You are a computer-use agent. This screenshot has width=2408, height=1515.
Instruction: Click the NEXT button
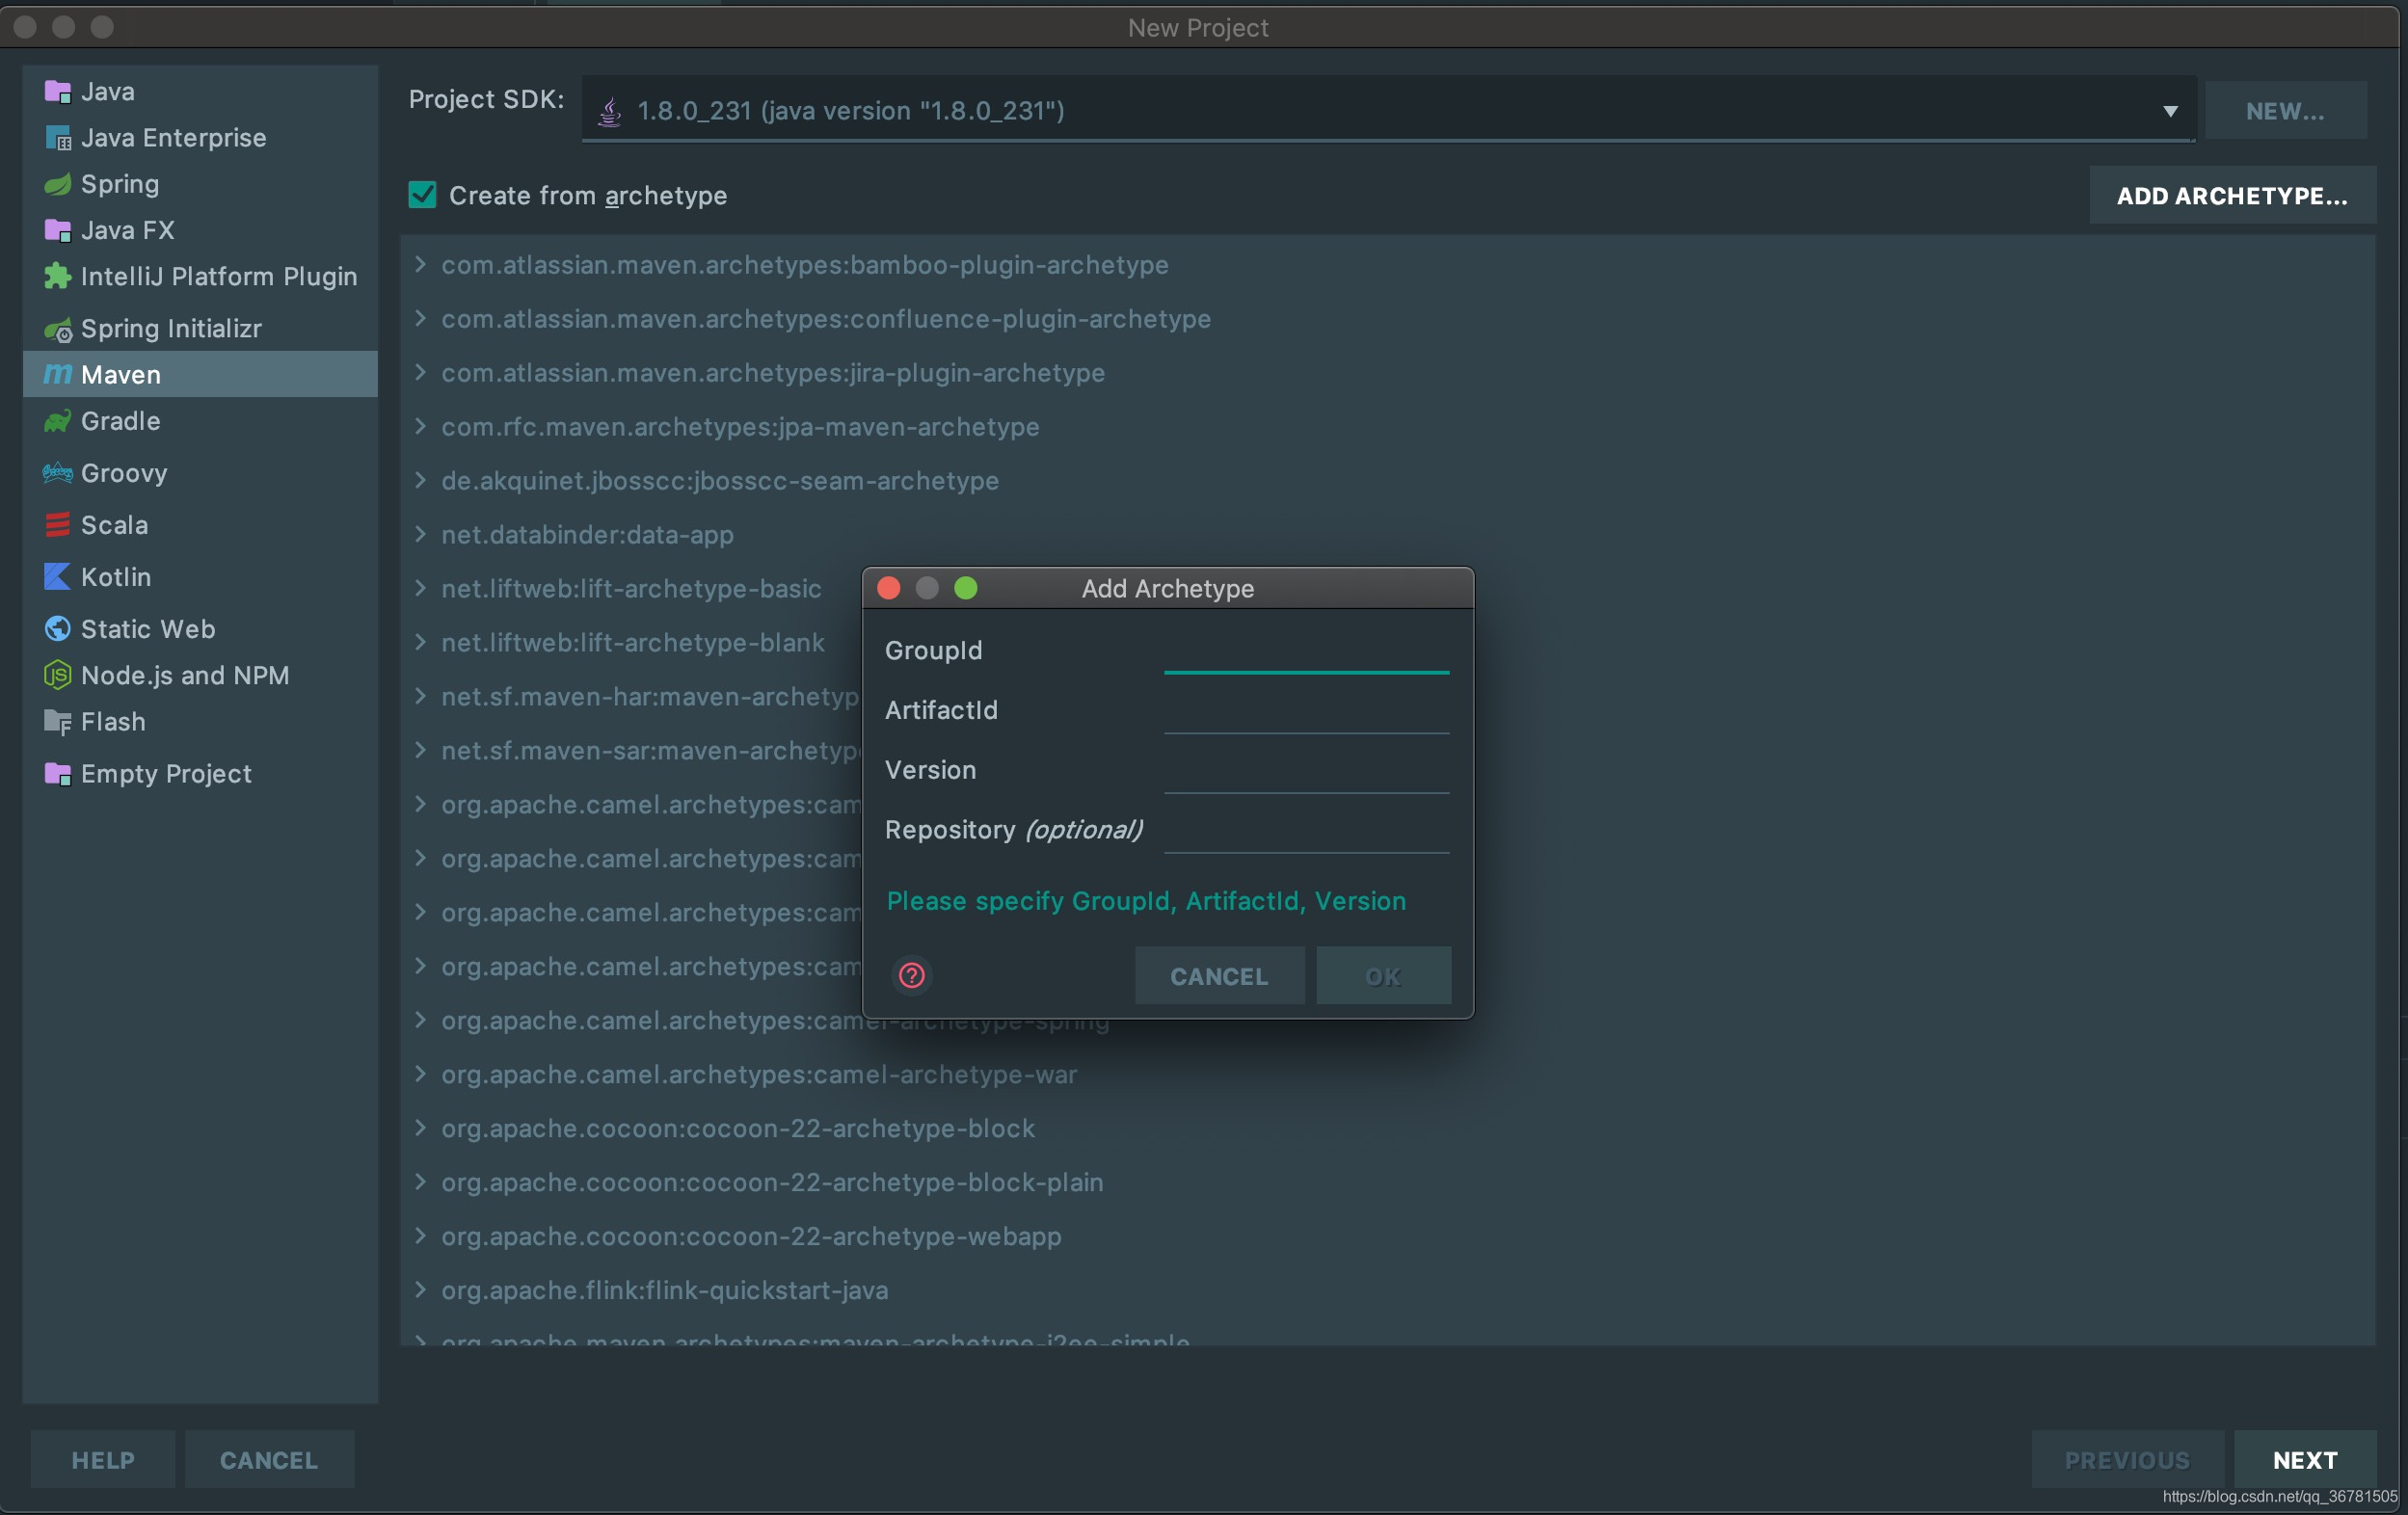click(x=2304, y=1460)
